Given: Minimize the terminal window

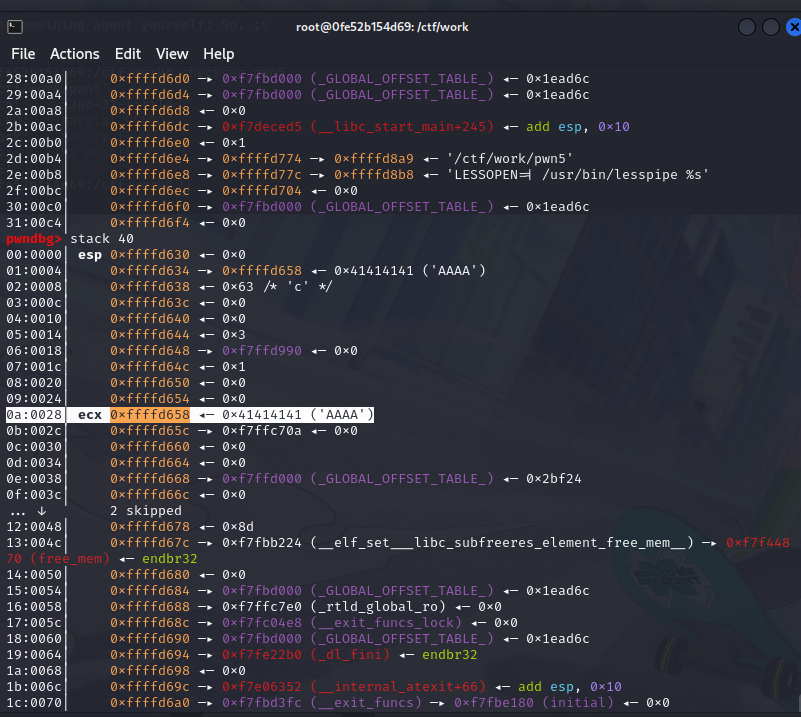Looking at the screenshot, I should click(x=748, y=27).
